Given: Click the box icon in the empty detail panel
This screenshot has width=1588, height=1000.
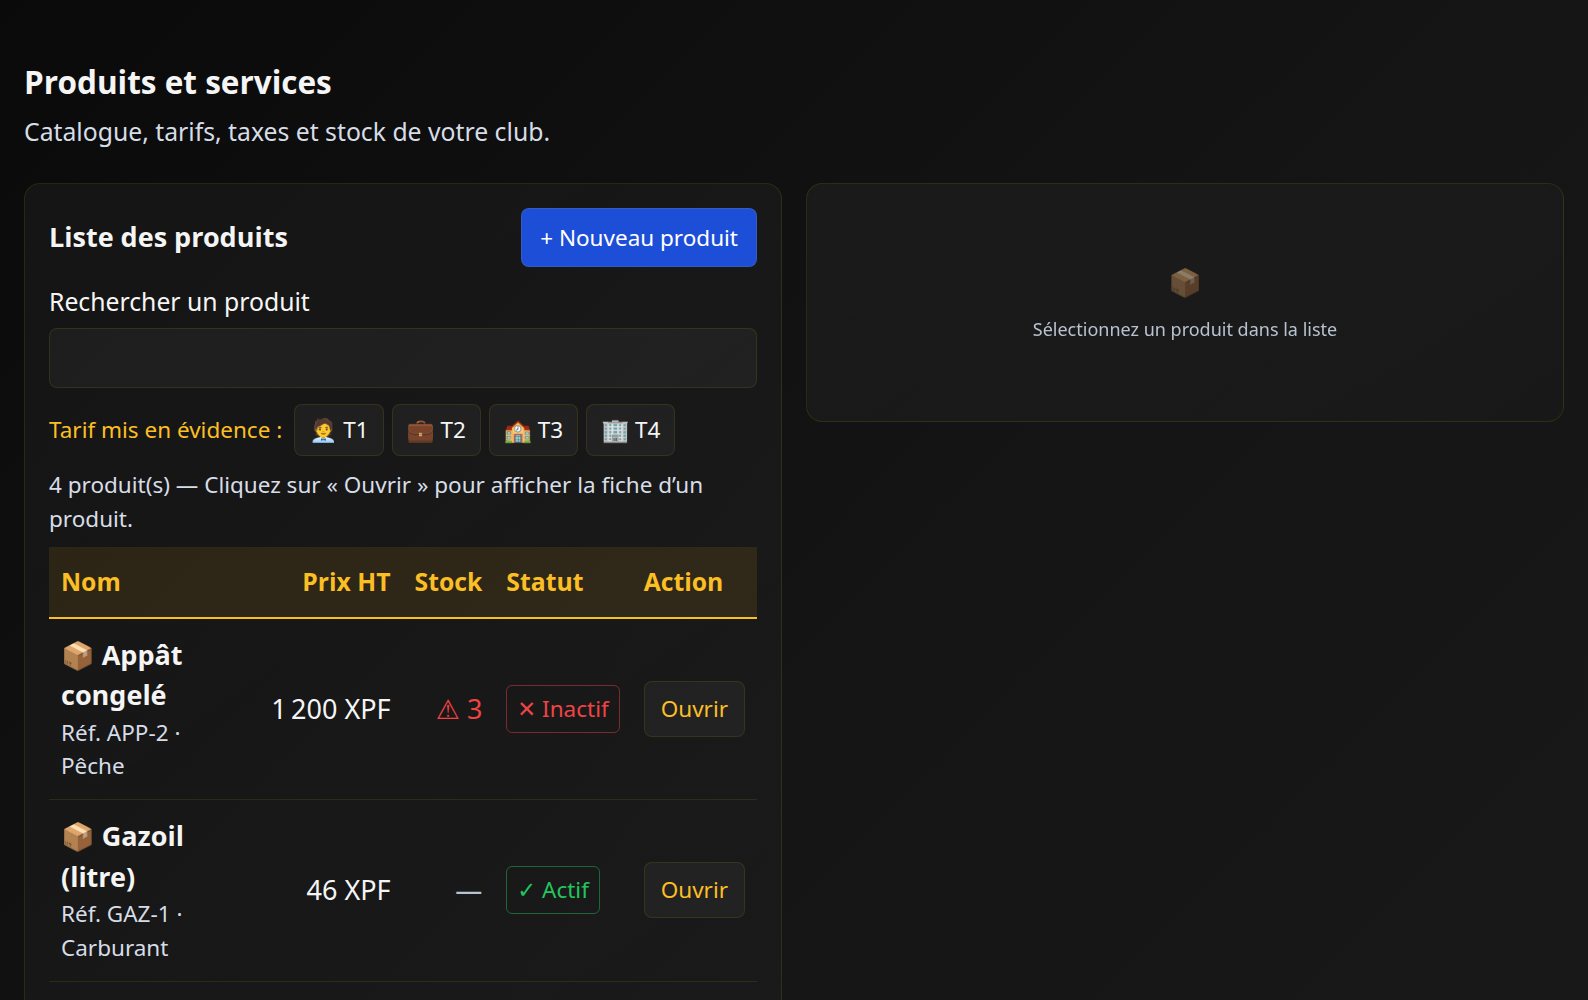Looking at the screenshot, I should (1185, 283).
